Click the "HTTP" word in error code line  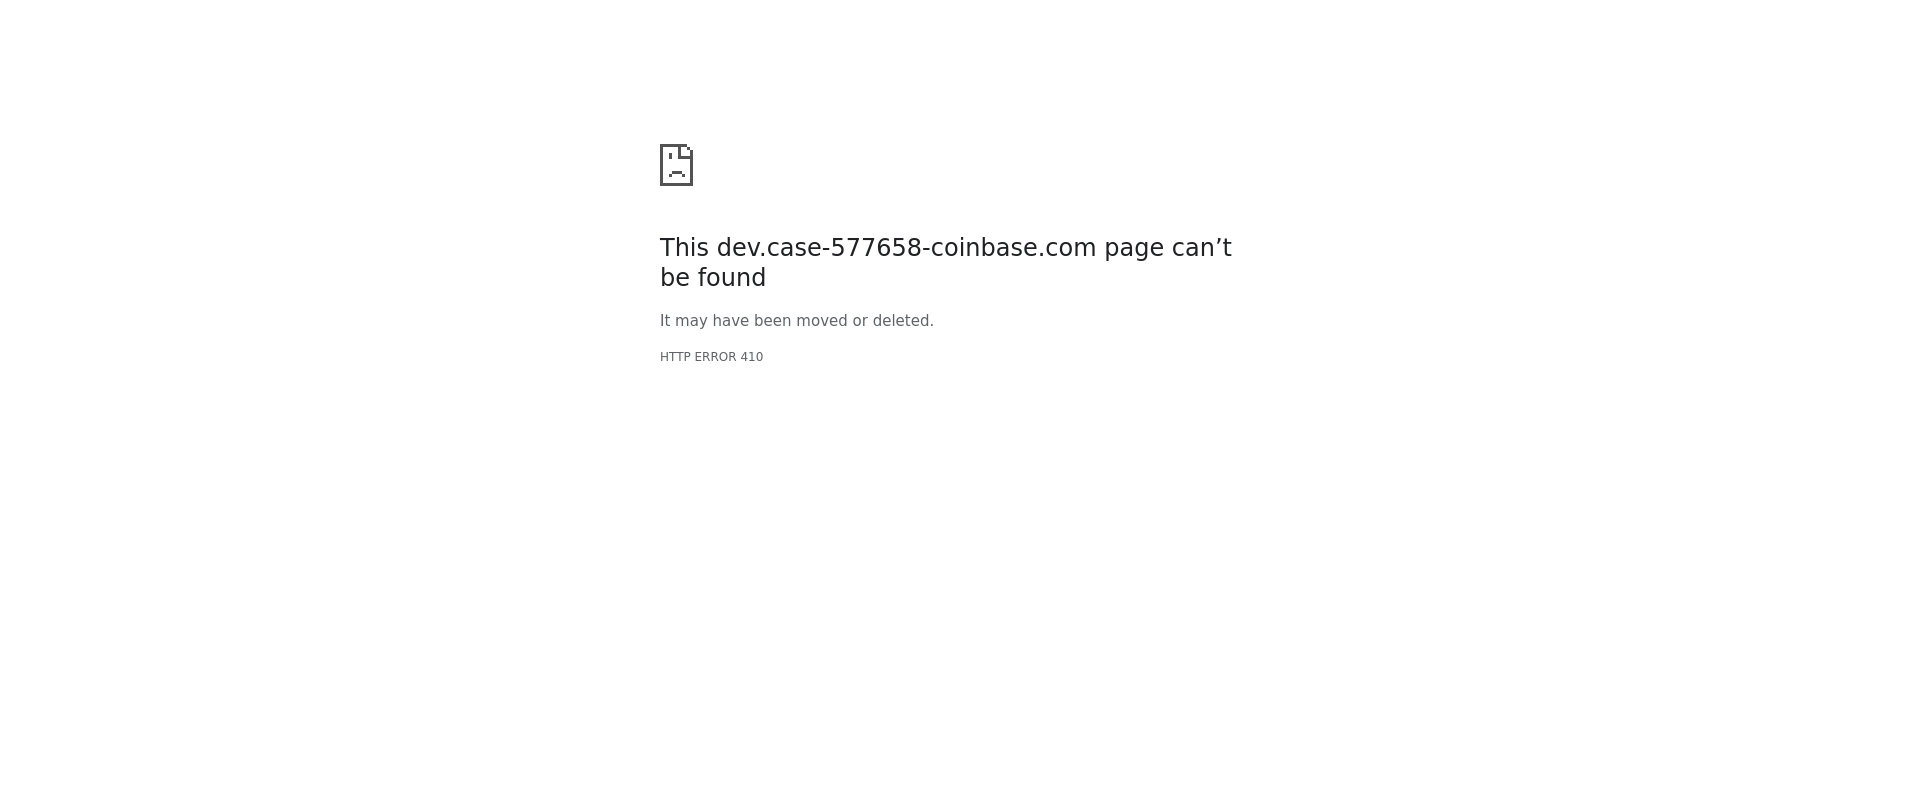coord(675,357)
